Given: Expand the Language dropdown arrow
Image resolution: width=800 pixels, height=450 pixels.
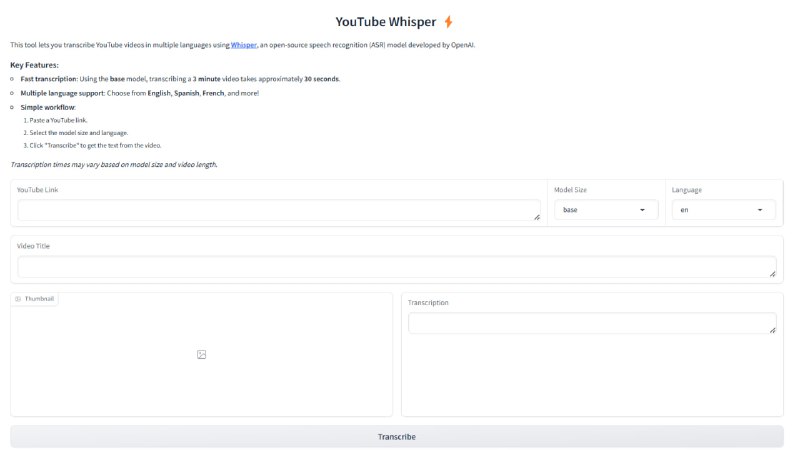Looking at the screenshot, I should pos(760,210).
